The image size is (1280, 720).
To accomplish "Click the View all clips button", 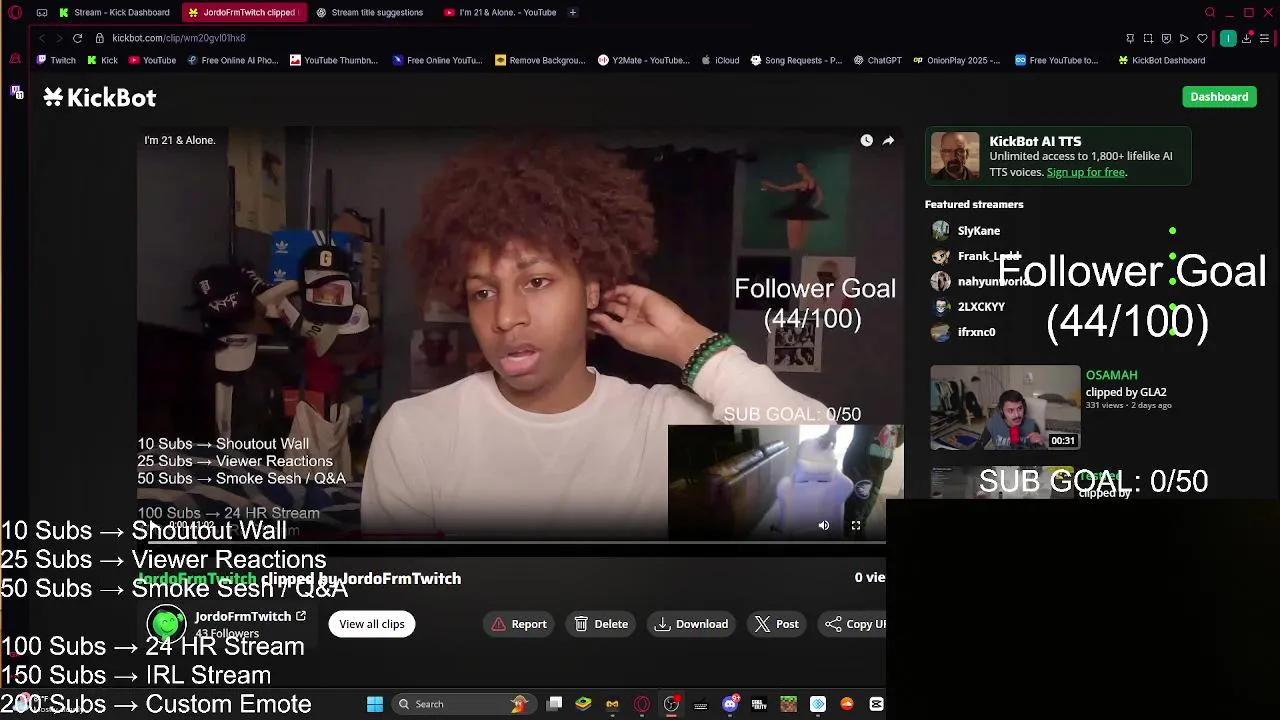I will click(x=372, y=624).
